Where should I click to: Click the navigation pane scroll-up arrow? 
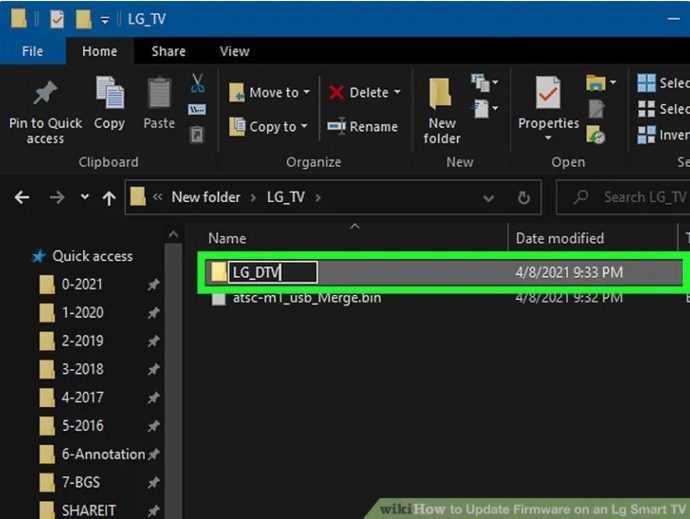173,235
